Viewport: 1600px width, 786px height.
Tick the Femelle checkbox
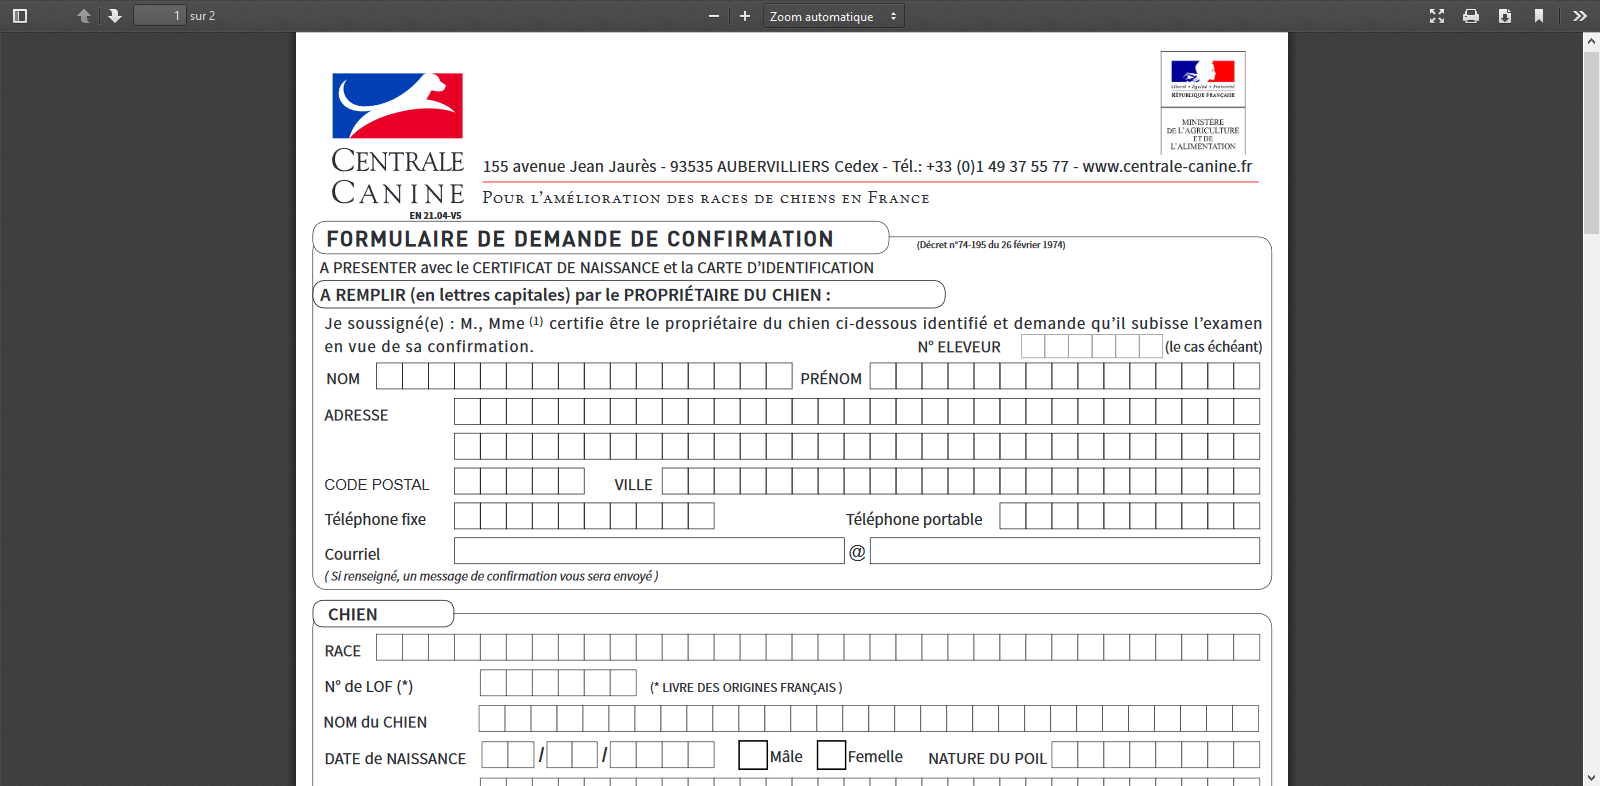tap(831, 755)
